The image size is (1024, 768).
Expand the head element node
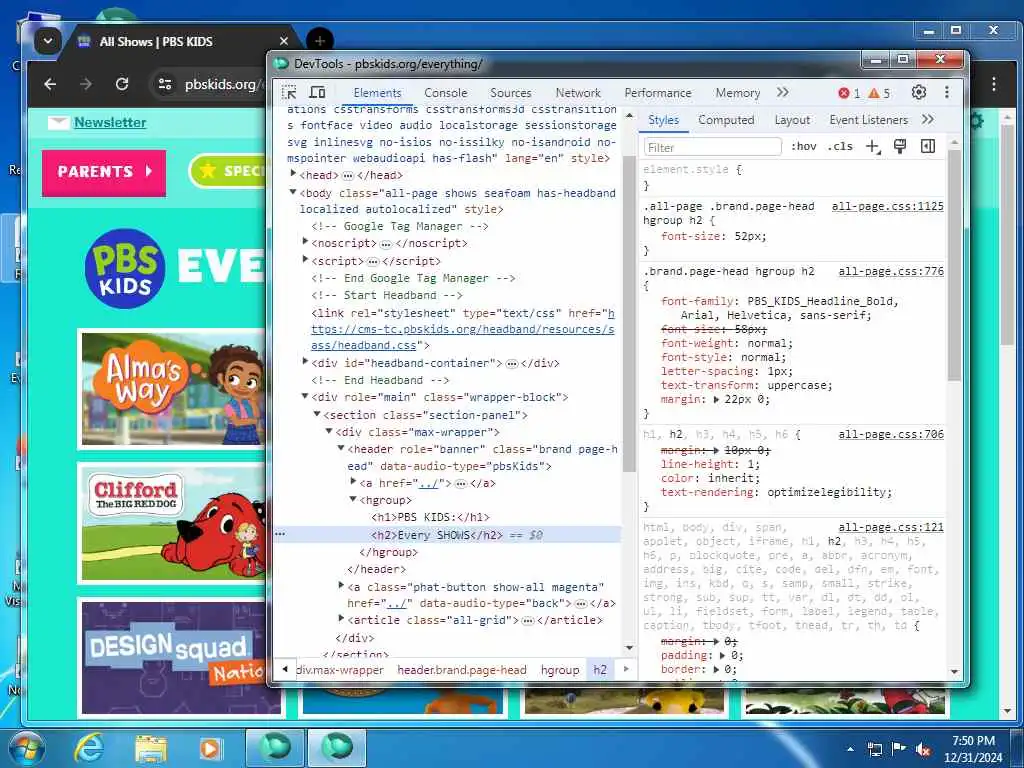tap(293, 173)
